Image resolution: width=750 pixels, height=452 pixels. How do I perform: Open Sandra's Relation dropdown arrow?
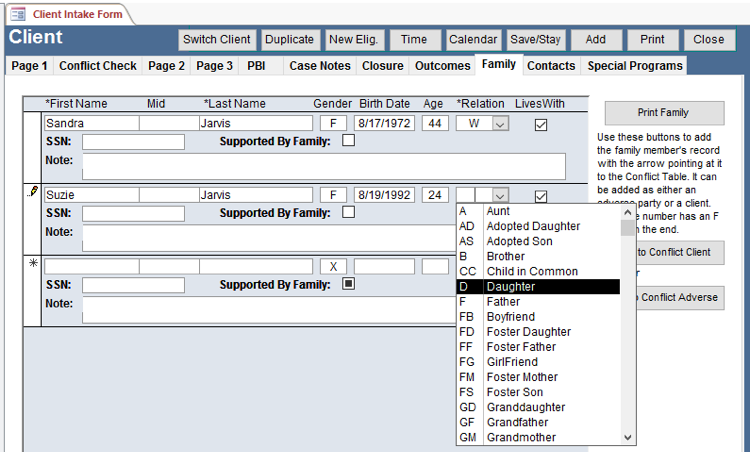500,124
